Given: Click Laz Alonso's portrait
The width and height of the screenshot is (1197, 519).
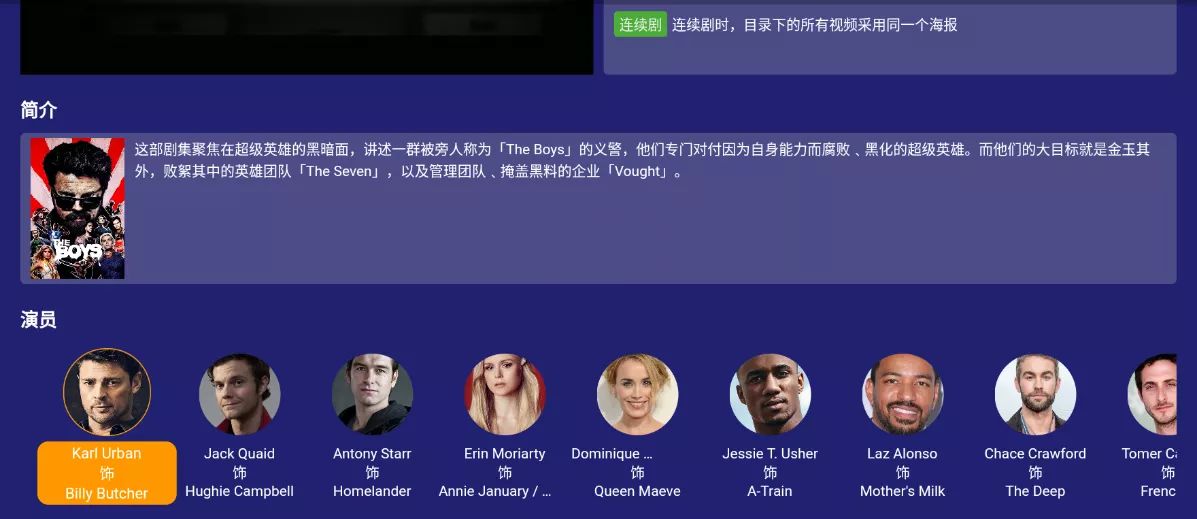Looking at the screenshot, I should point(903,395).
